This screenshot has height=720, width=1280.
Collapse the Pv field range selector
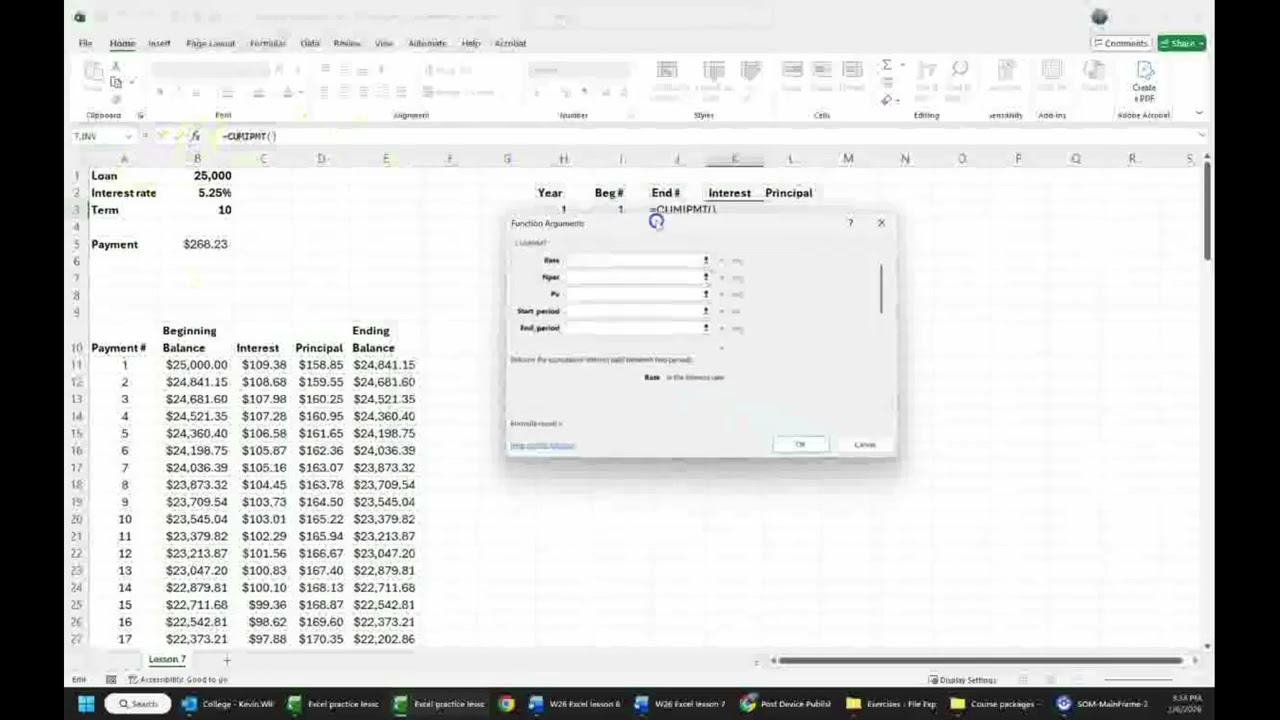click(x=706, y=294)
